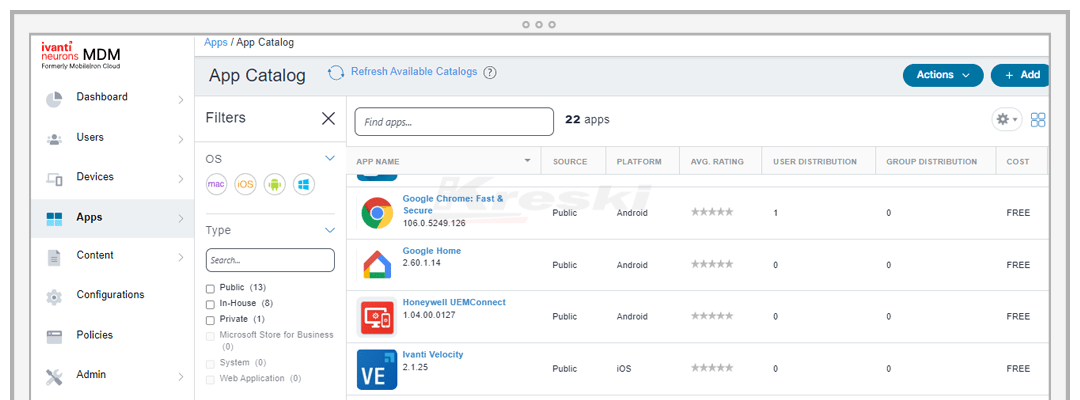
Task: Check the Public type filter
Action: 210,288
